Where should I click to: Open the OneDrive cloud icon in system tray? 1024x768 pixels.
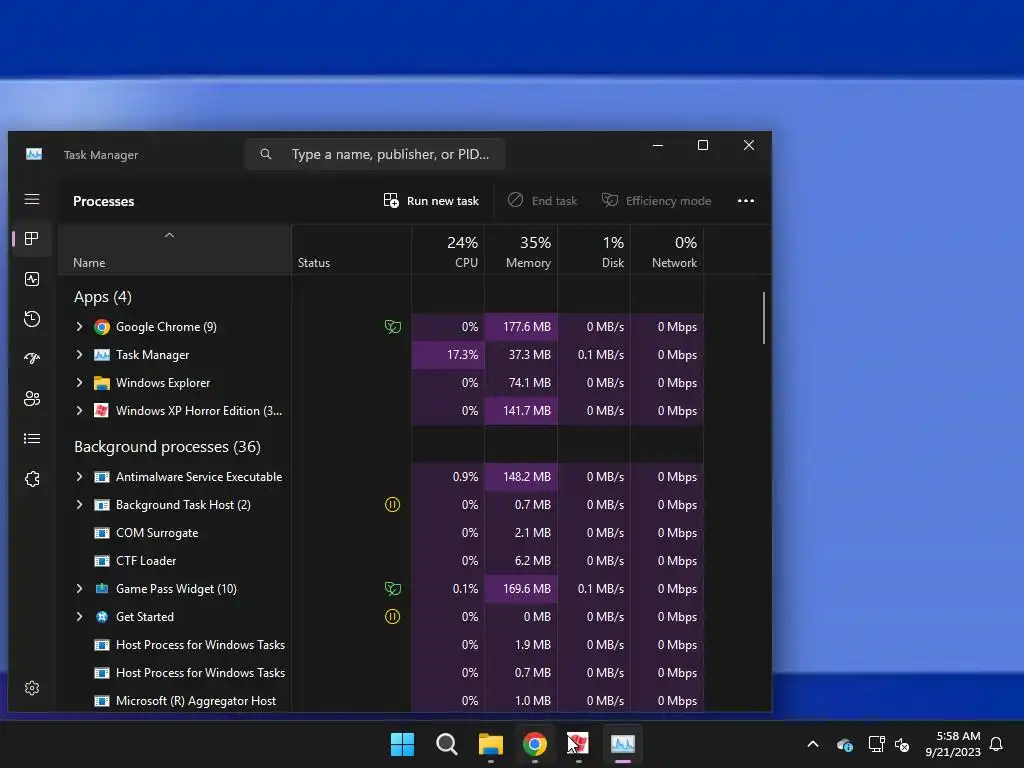(844, 744)
